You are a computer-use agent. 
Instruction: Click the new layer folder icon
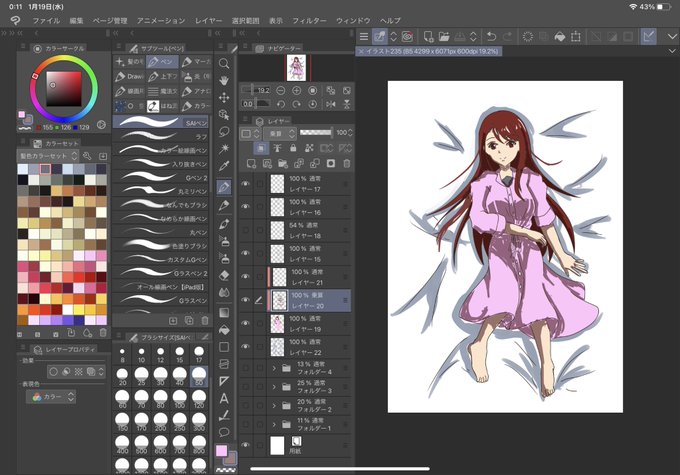click(283, 163)
